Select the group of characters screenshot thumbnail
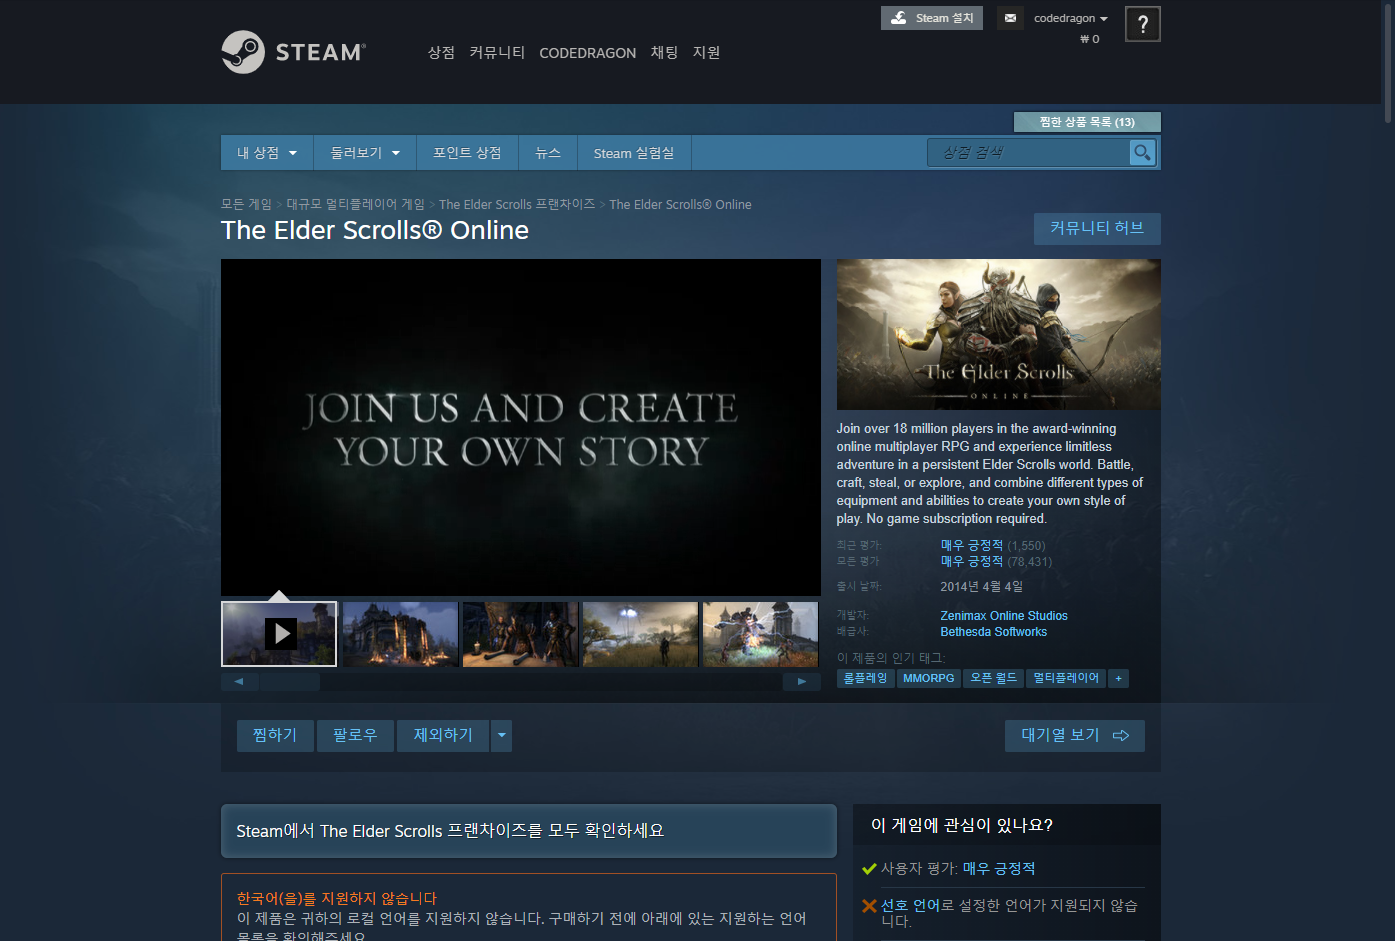 click(x=520, y=634)
